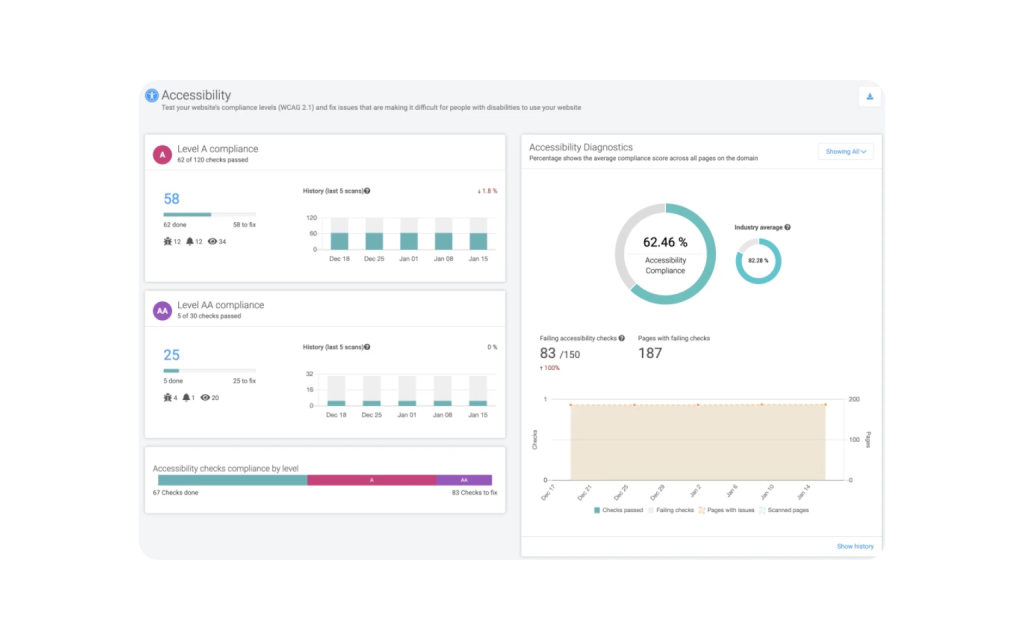
Task: Click the Show history link
Action: pos(855,546)
